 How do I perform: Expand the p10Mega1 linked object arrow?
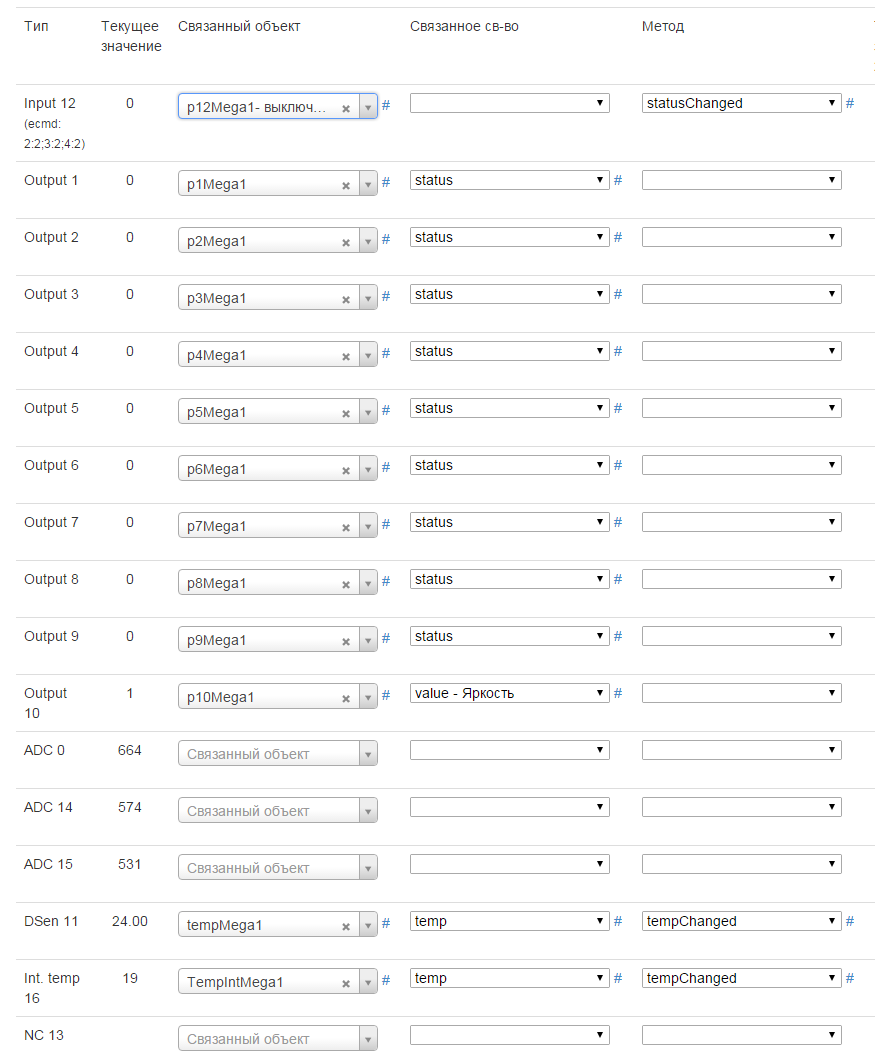tap(367, 698)
